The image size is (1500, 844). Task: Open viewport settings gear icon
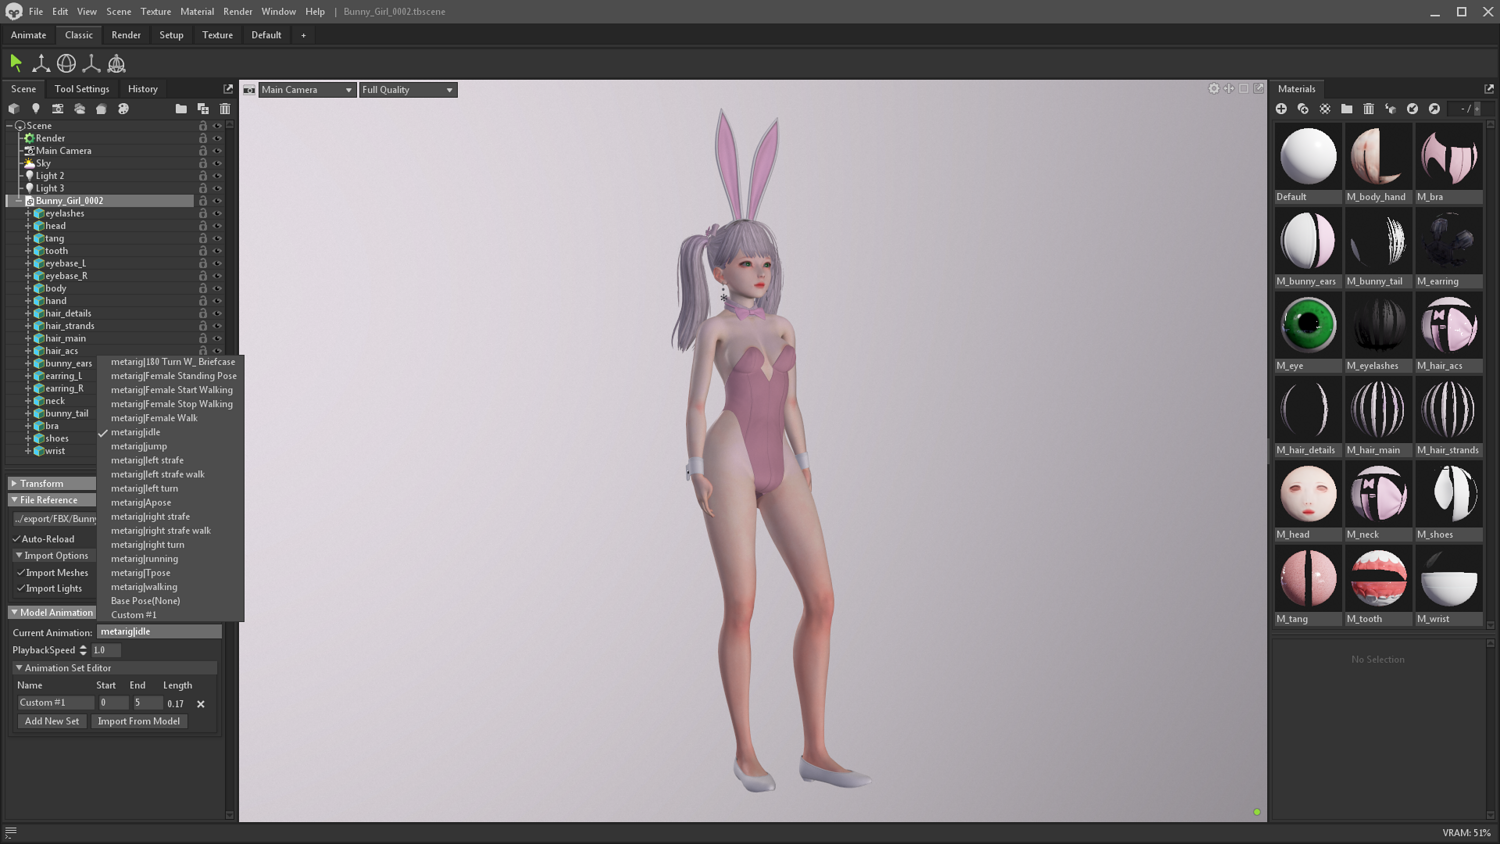[1214, 89]
